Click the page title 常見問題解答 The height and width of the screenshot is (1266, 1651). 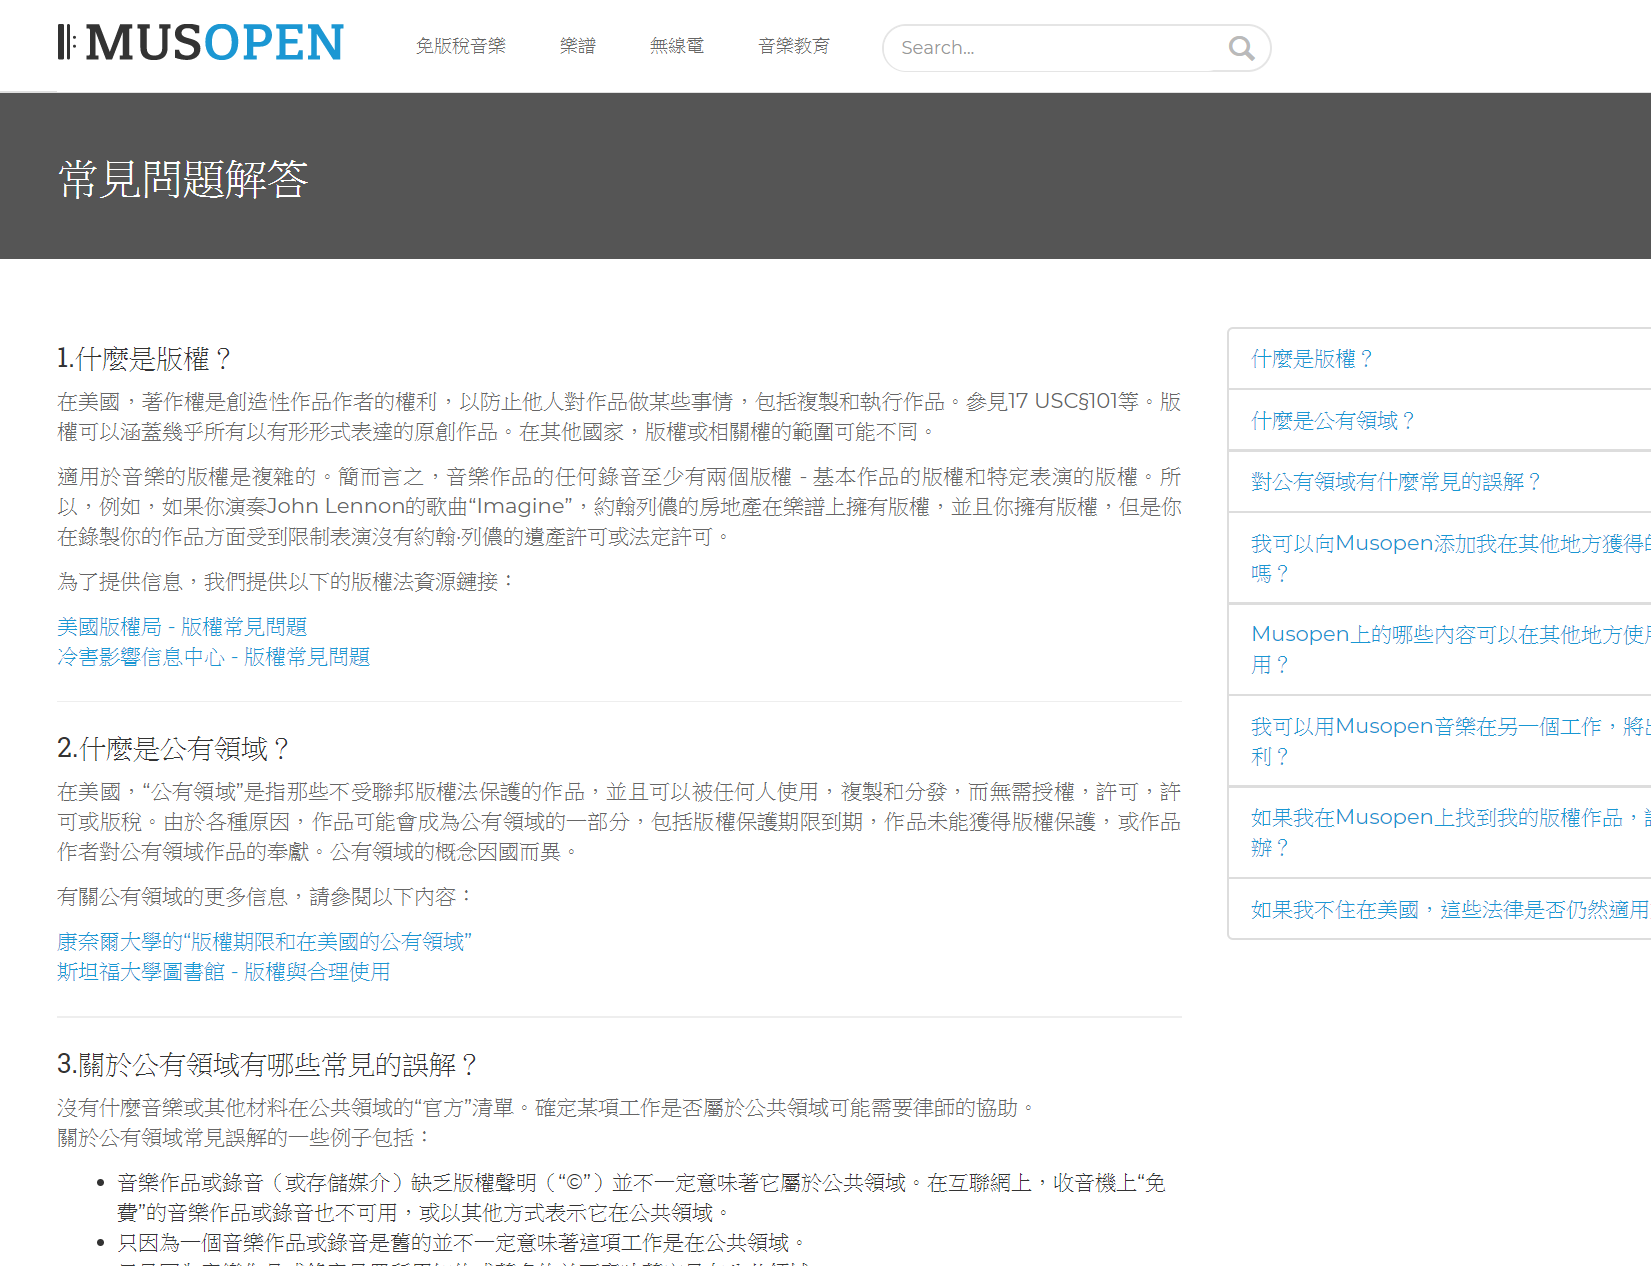pos(183,180)
